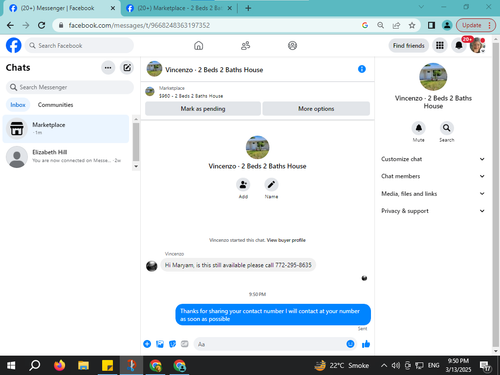Open the Windows Start menu
This screenshot has width=500, height=375.
point(11,366)
